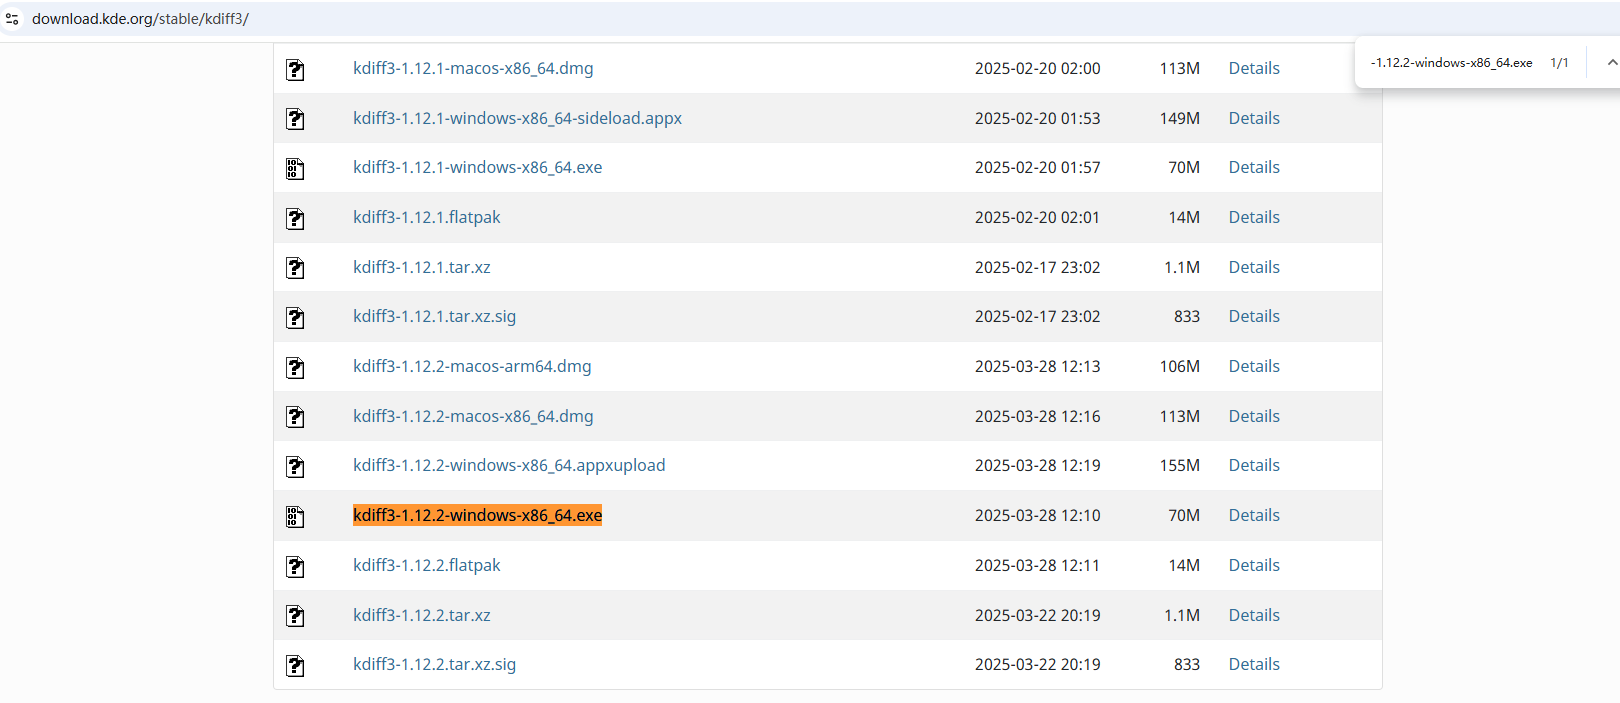Viewport: 1620px width, 703px height.
Task: Open kdiff3-1.12.1.flatpak link
Action: pyautogui.click(x=426, y=217)
